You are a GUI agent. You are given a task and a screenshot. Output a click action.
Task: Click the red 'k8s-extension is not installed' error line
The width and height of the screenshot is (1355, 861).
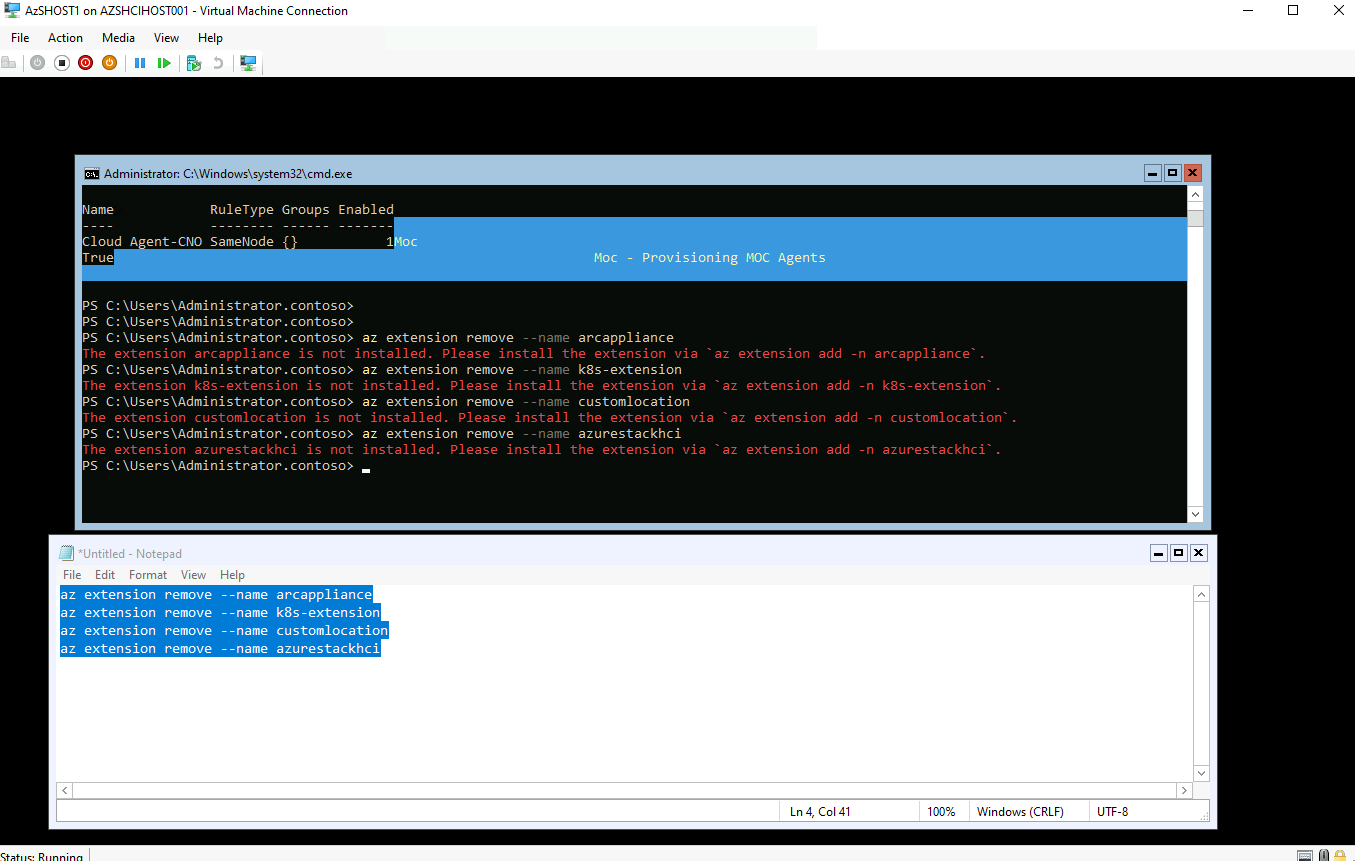point(542,386)
